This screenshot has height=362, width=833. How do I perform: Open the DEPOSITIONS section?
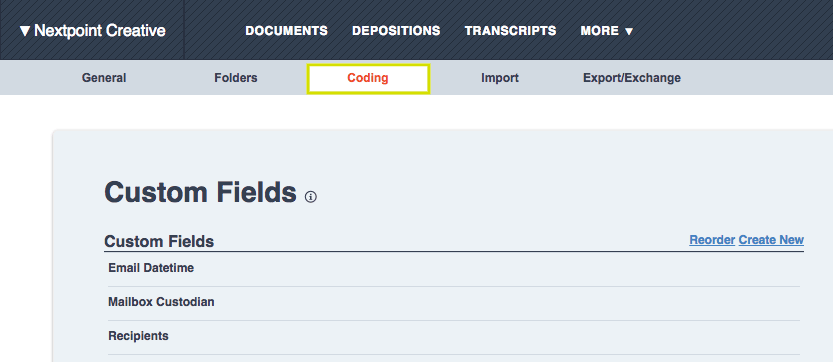[396, 31]
